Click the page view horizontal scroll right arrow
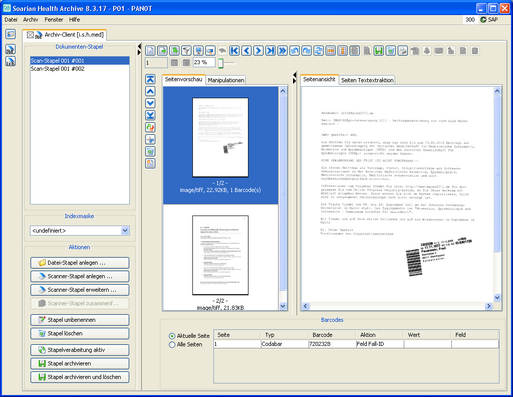 pyautogui.click(x=489, y=306)
